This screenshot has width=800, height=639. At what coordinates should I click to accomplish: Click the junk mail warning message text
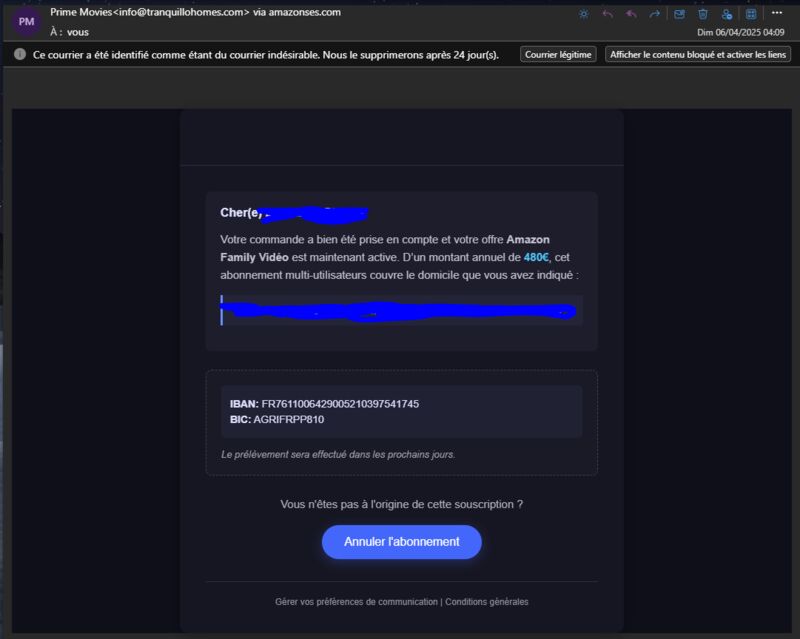(x=266, y=55)
